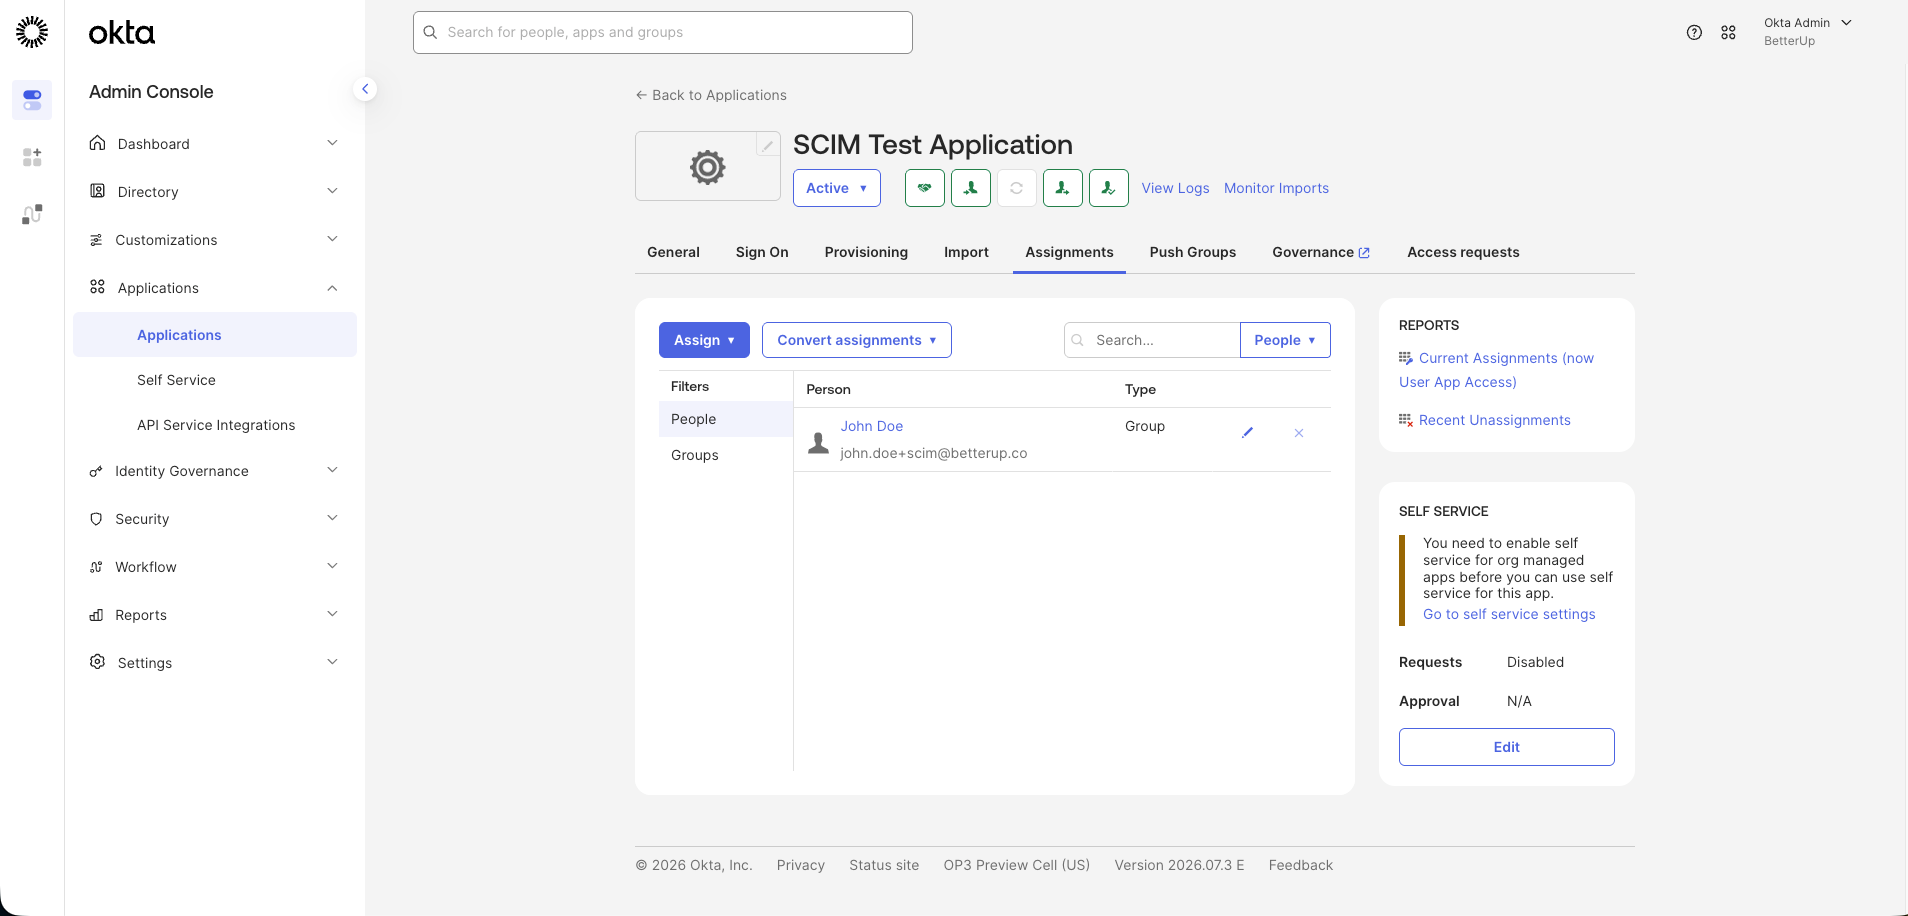The width and height of the screenshot is (1908, 916).
Task: Click the greyed-out sync arrows icon
Action: (1017, 188)
